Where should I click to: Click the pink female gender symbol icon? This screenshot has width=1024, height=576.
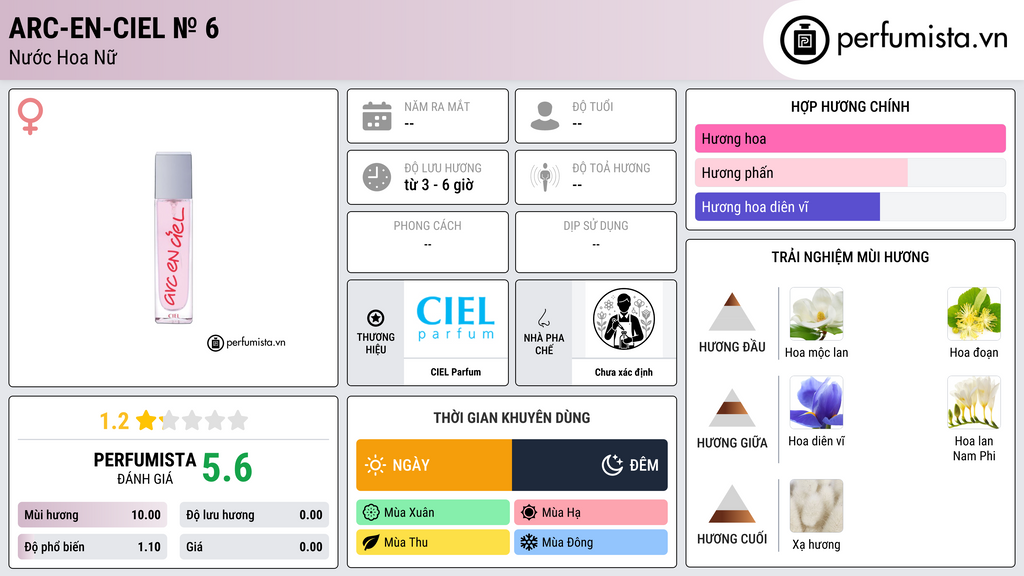tap(30, 116)
